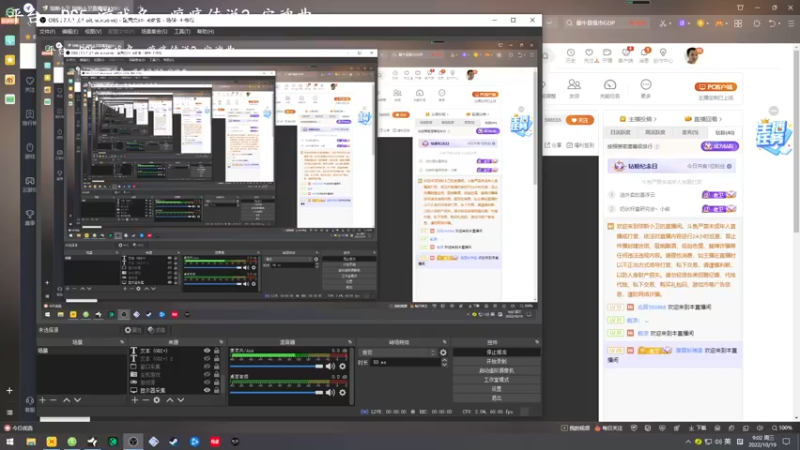
Task: Add a new source with plus button
Action: pos(135,400)
